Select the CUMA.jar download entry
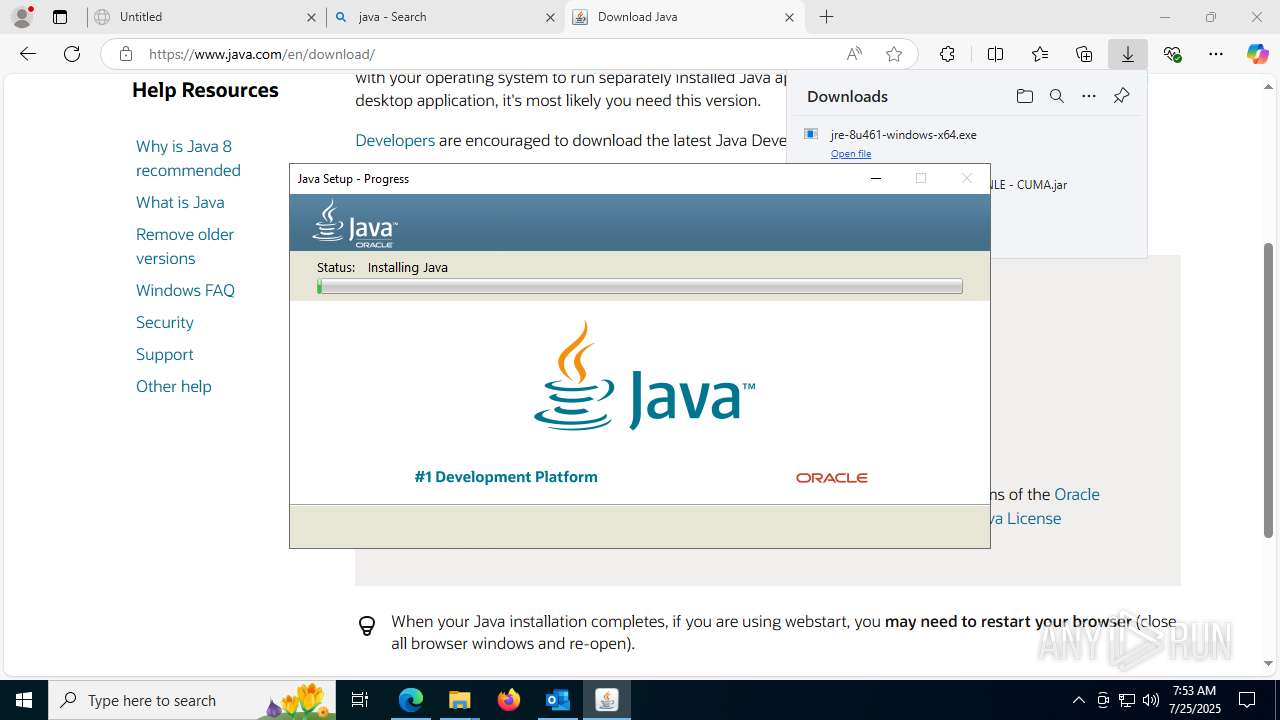 [1028, 185]
